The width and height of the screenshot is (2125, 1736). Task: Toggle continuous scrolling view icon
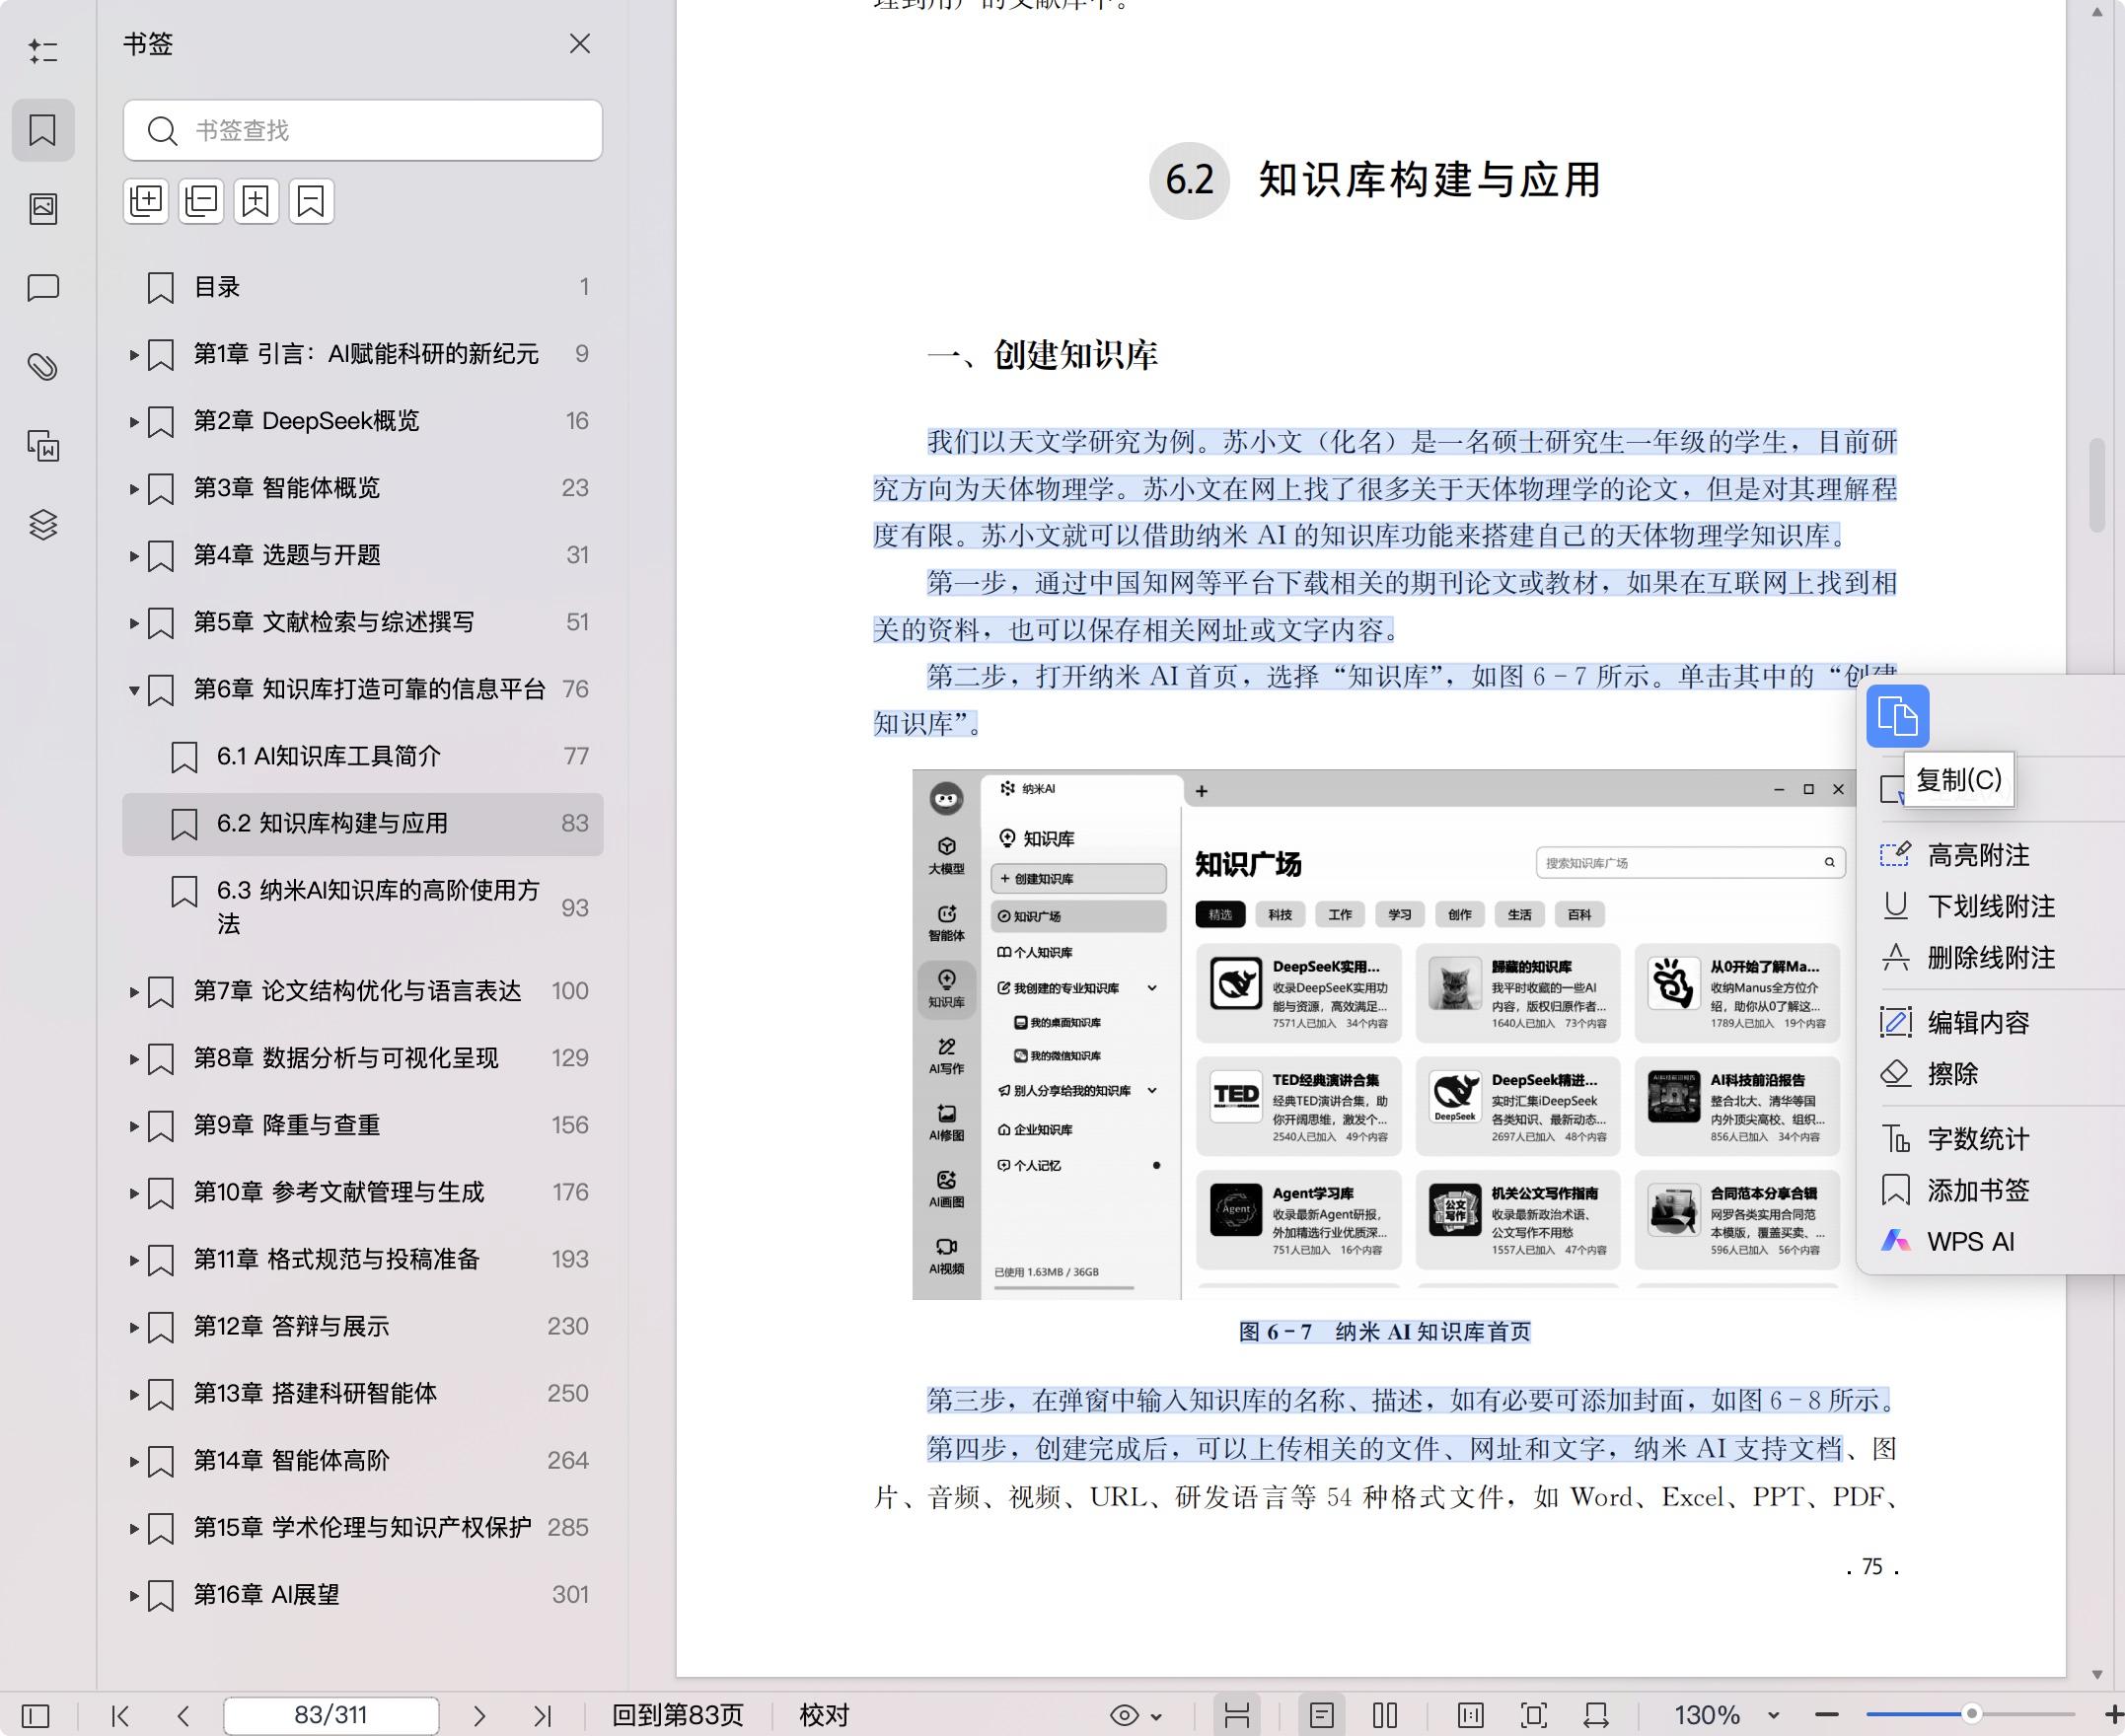(x=1237, y=1716)
